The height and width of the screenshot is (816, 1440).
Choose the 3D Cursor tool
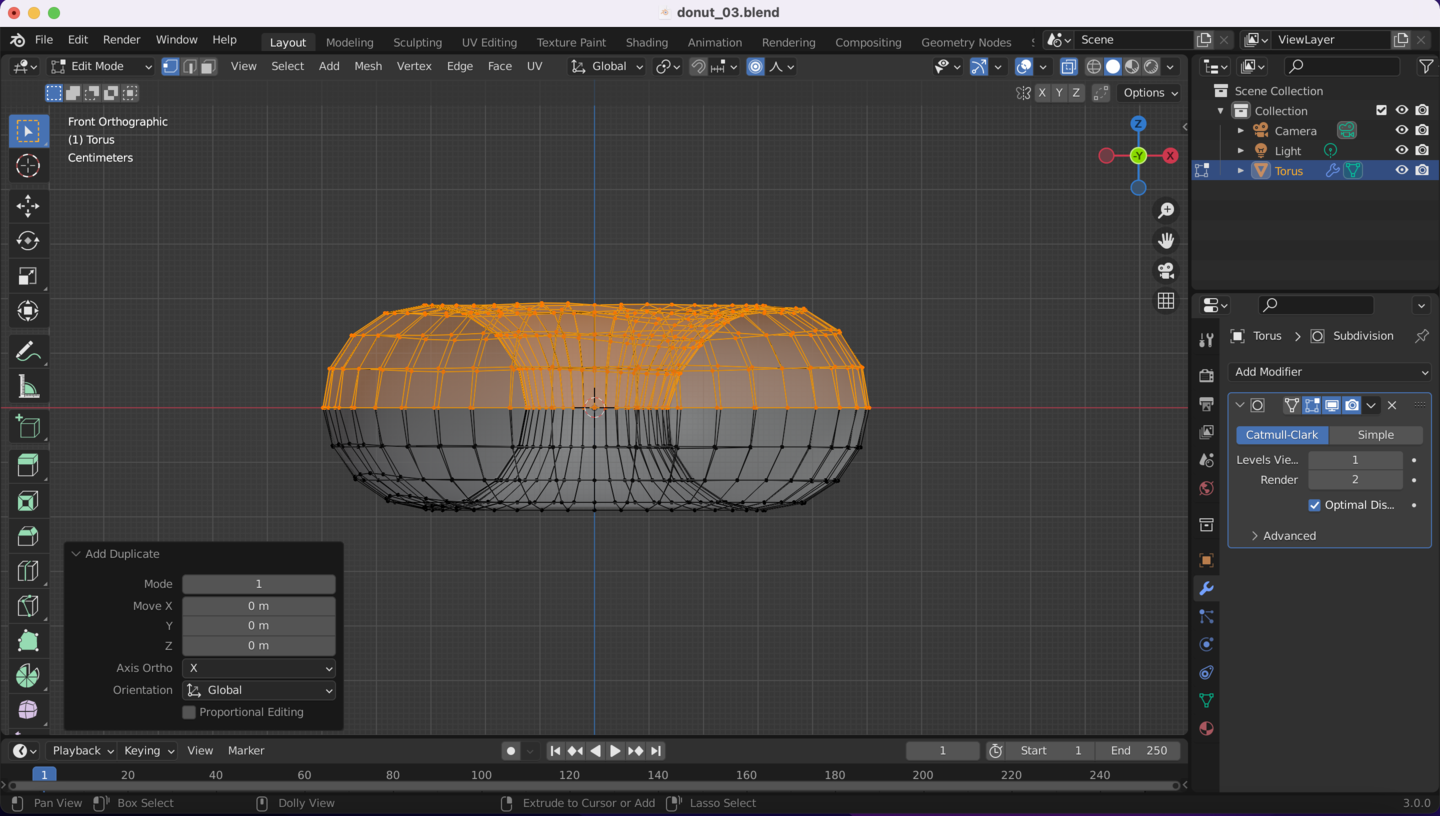[x=28, y=166]
